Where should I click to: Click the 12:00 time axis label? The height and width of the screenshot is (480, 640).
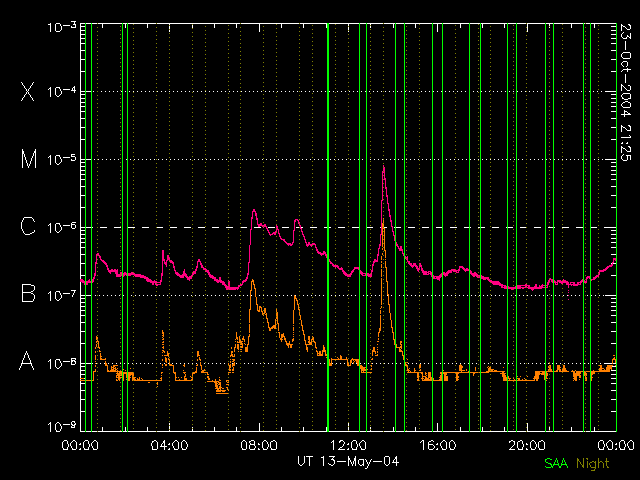pos(348,445)
